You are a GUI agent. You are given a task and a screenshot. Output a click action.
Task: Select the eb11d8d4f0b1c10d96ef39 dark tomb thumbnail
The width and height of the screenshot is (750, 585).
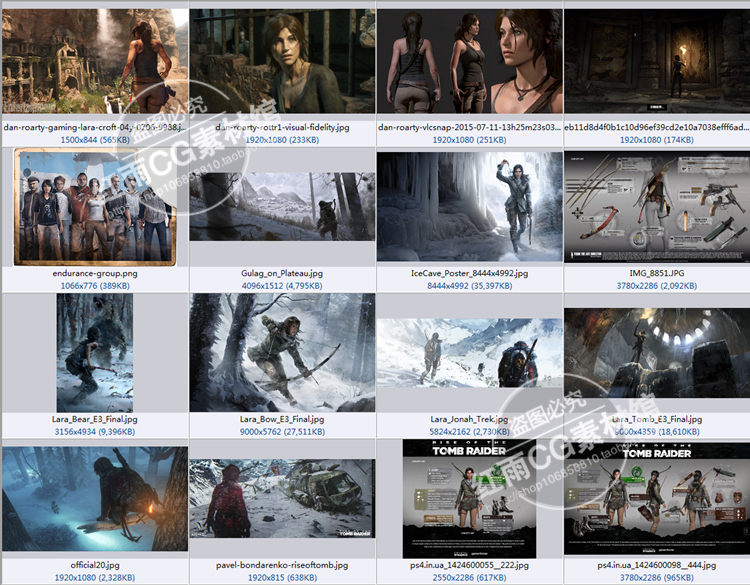pyautogui.click(x=657, y=61)
